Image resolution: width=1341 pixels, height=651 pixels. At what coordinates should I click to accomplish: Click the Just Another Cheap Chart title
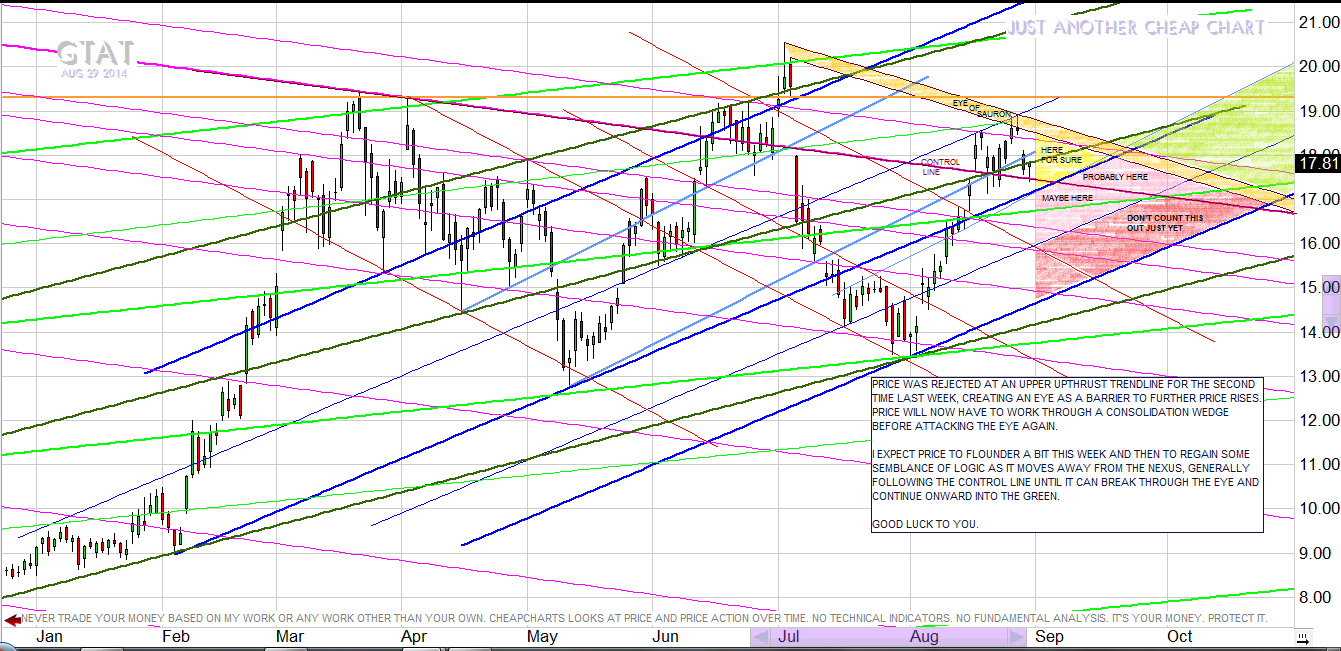pyautogui.click(x=1135, y=28)
